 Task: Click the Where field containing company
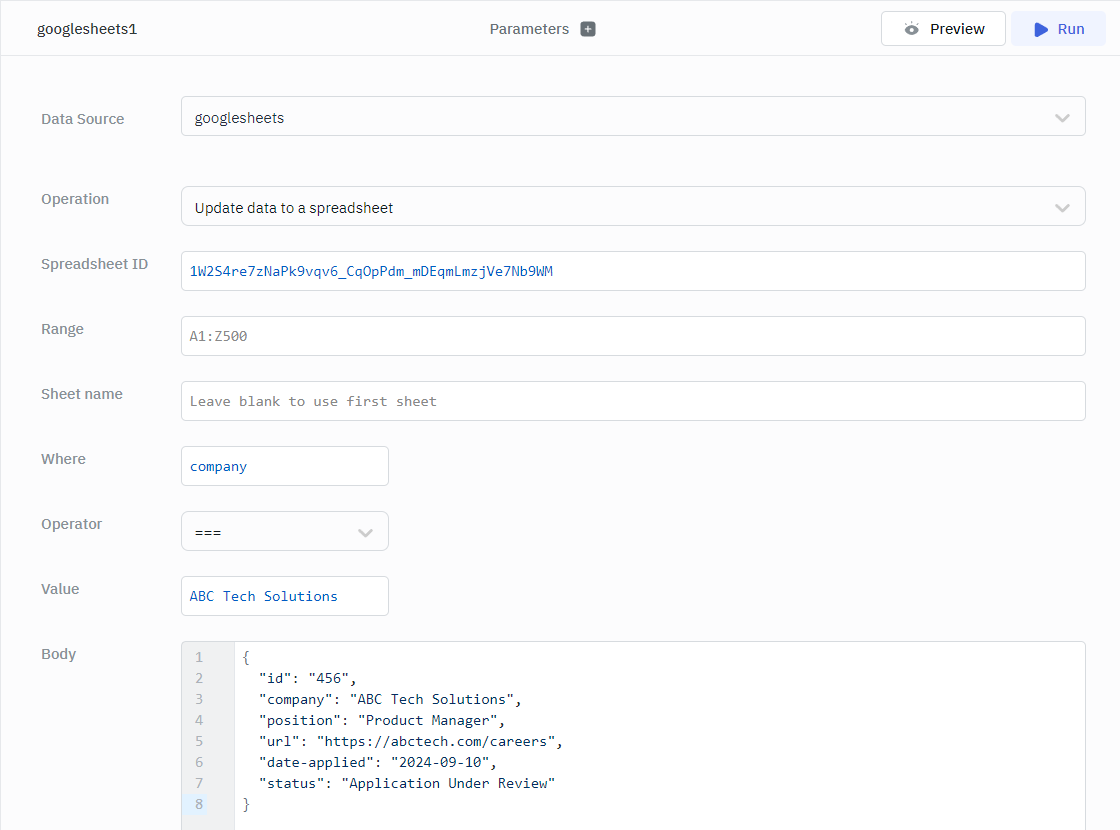coord(285,466)
